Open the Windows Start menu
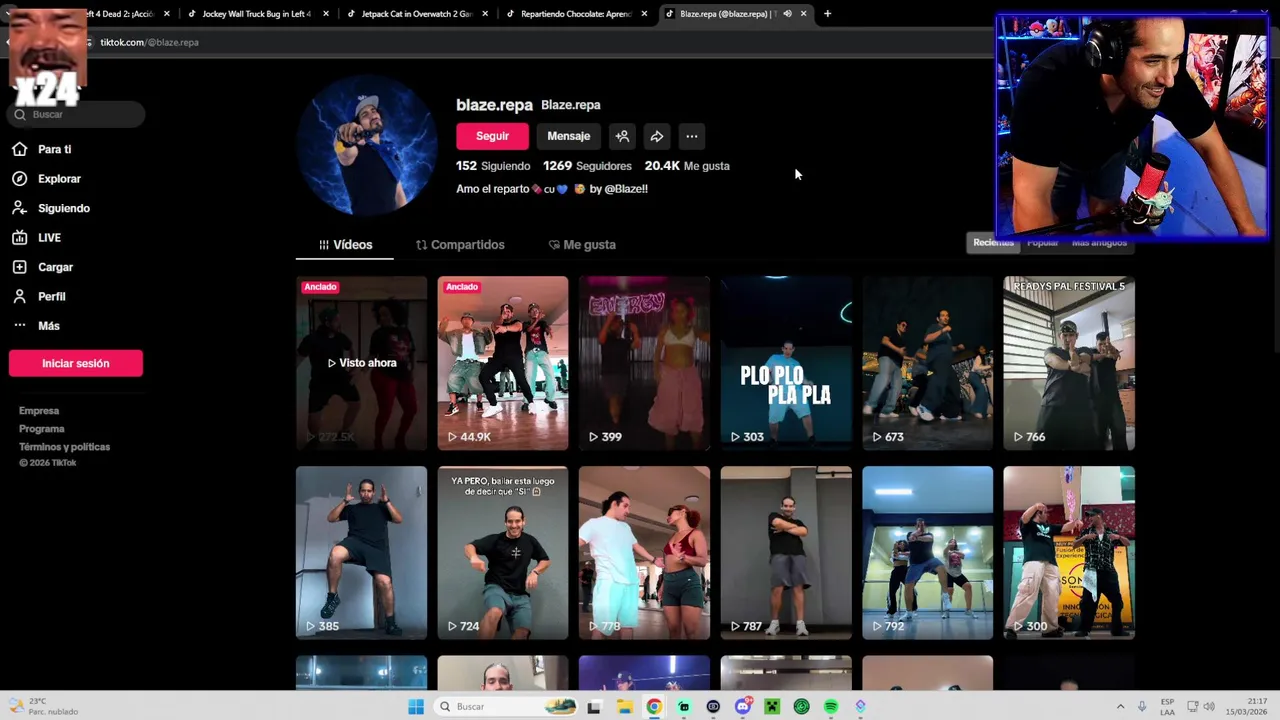This screenshot has width=1280, height=720. point(416,707)
